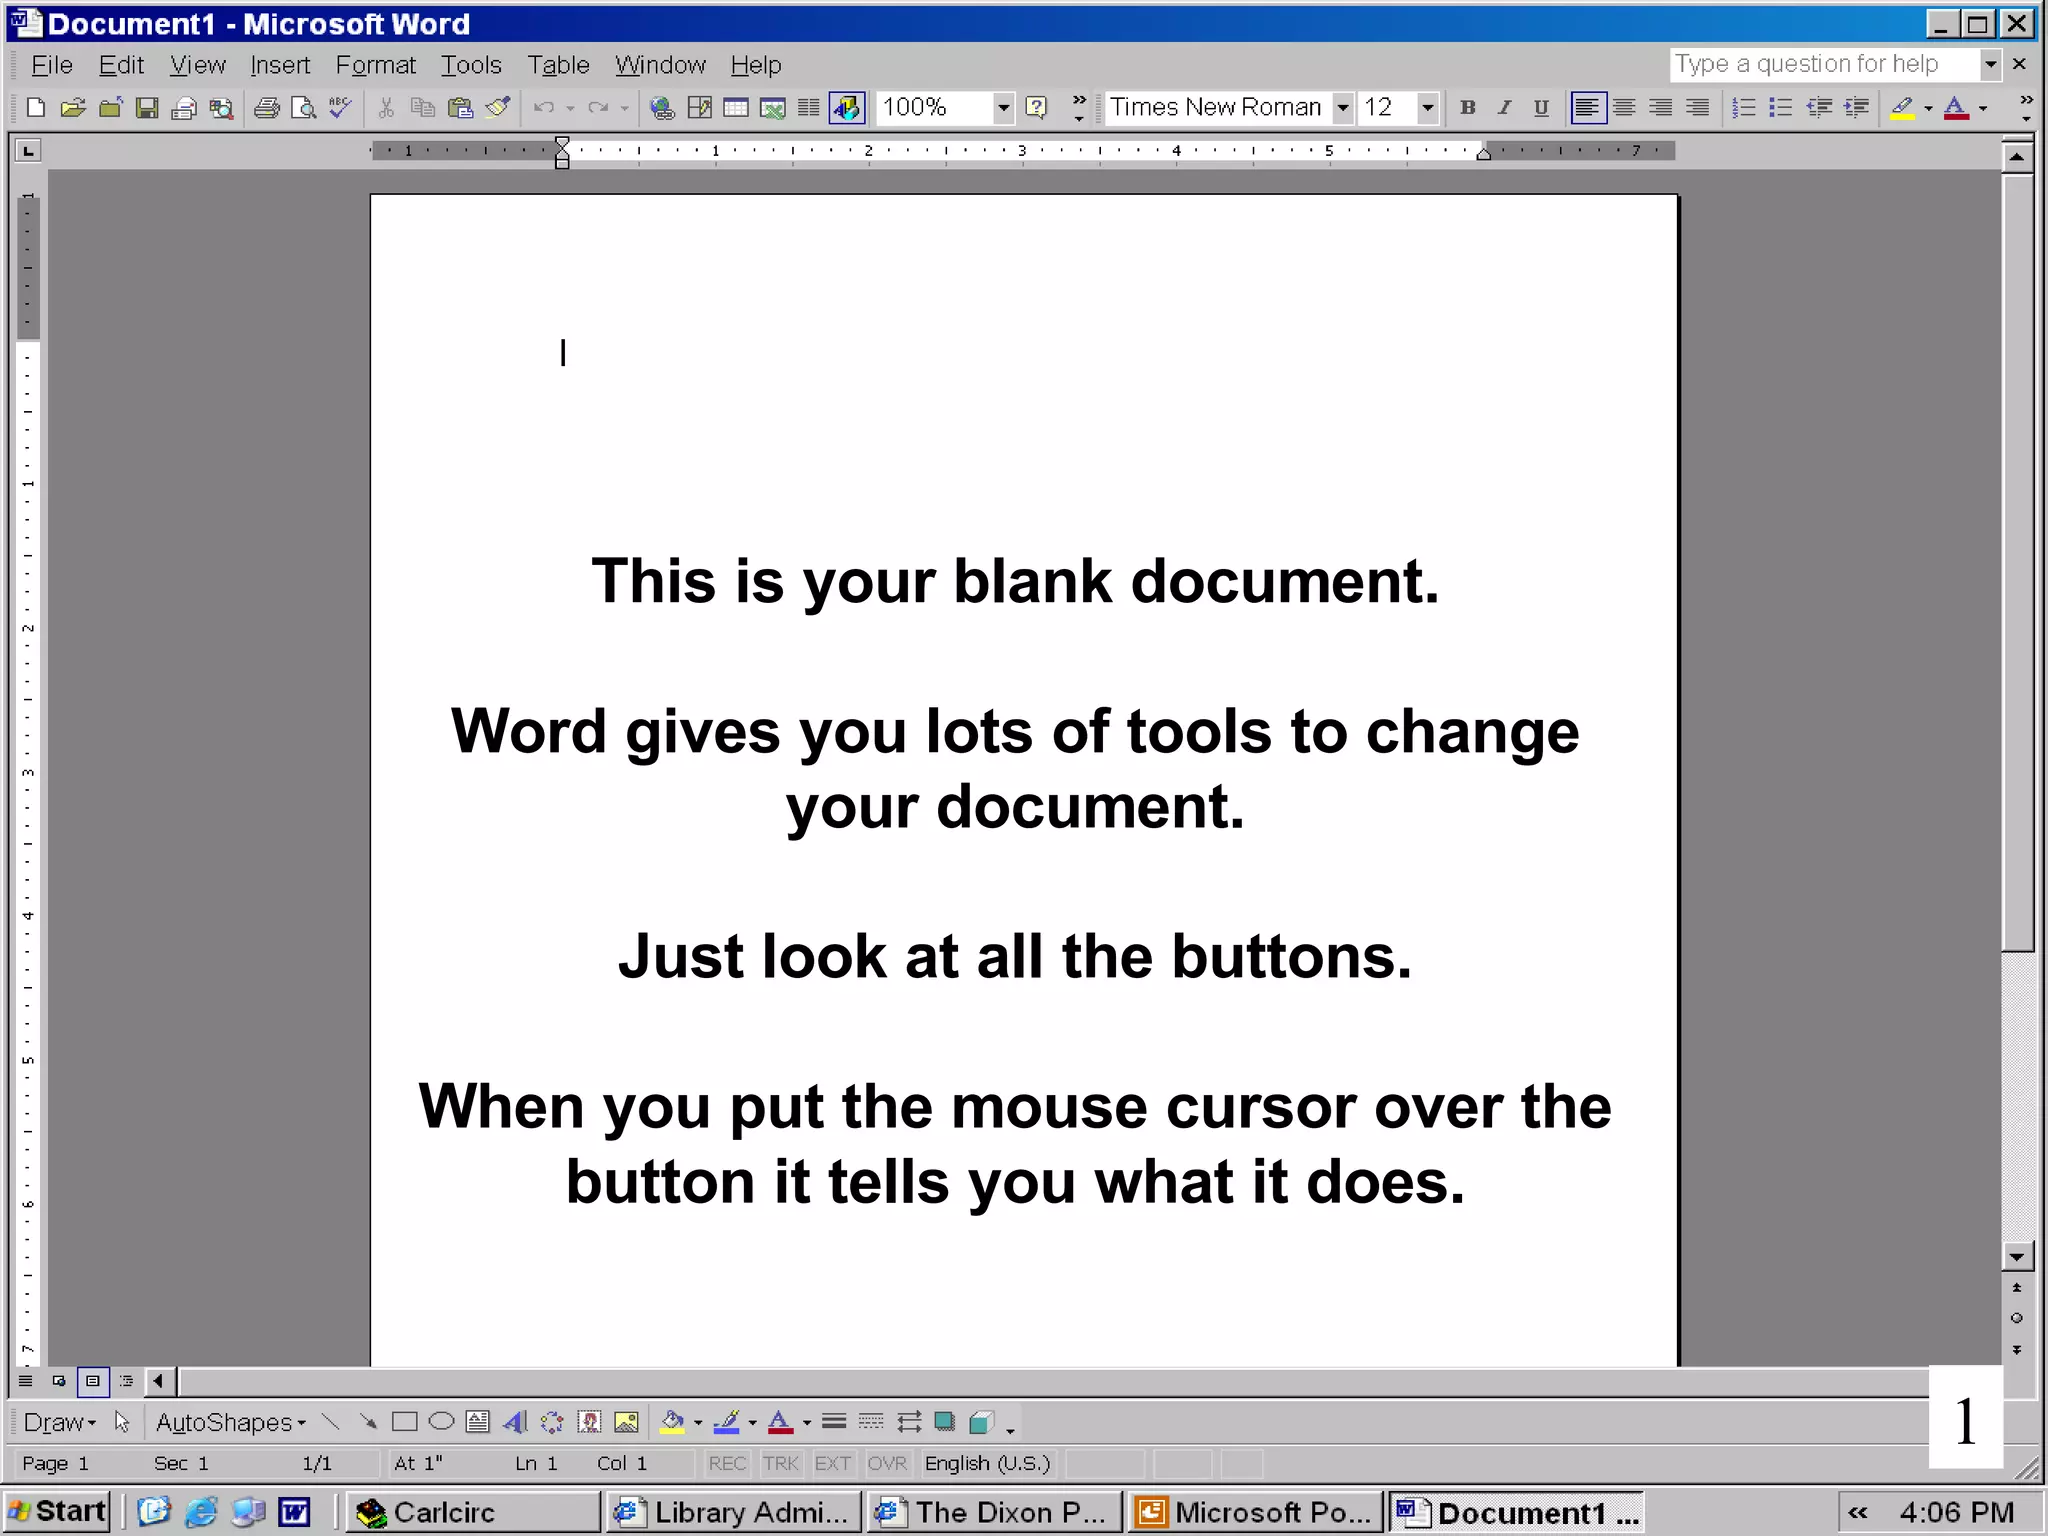Expand the font size 12 dropdown

coord(1428,108)
